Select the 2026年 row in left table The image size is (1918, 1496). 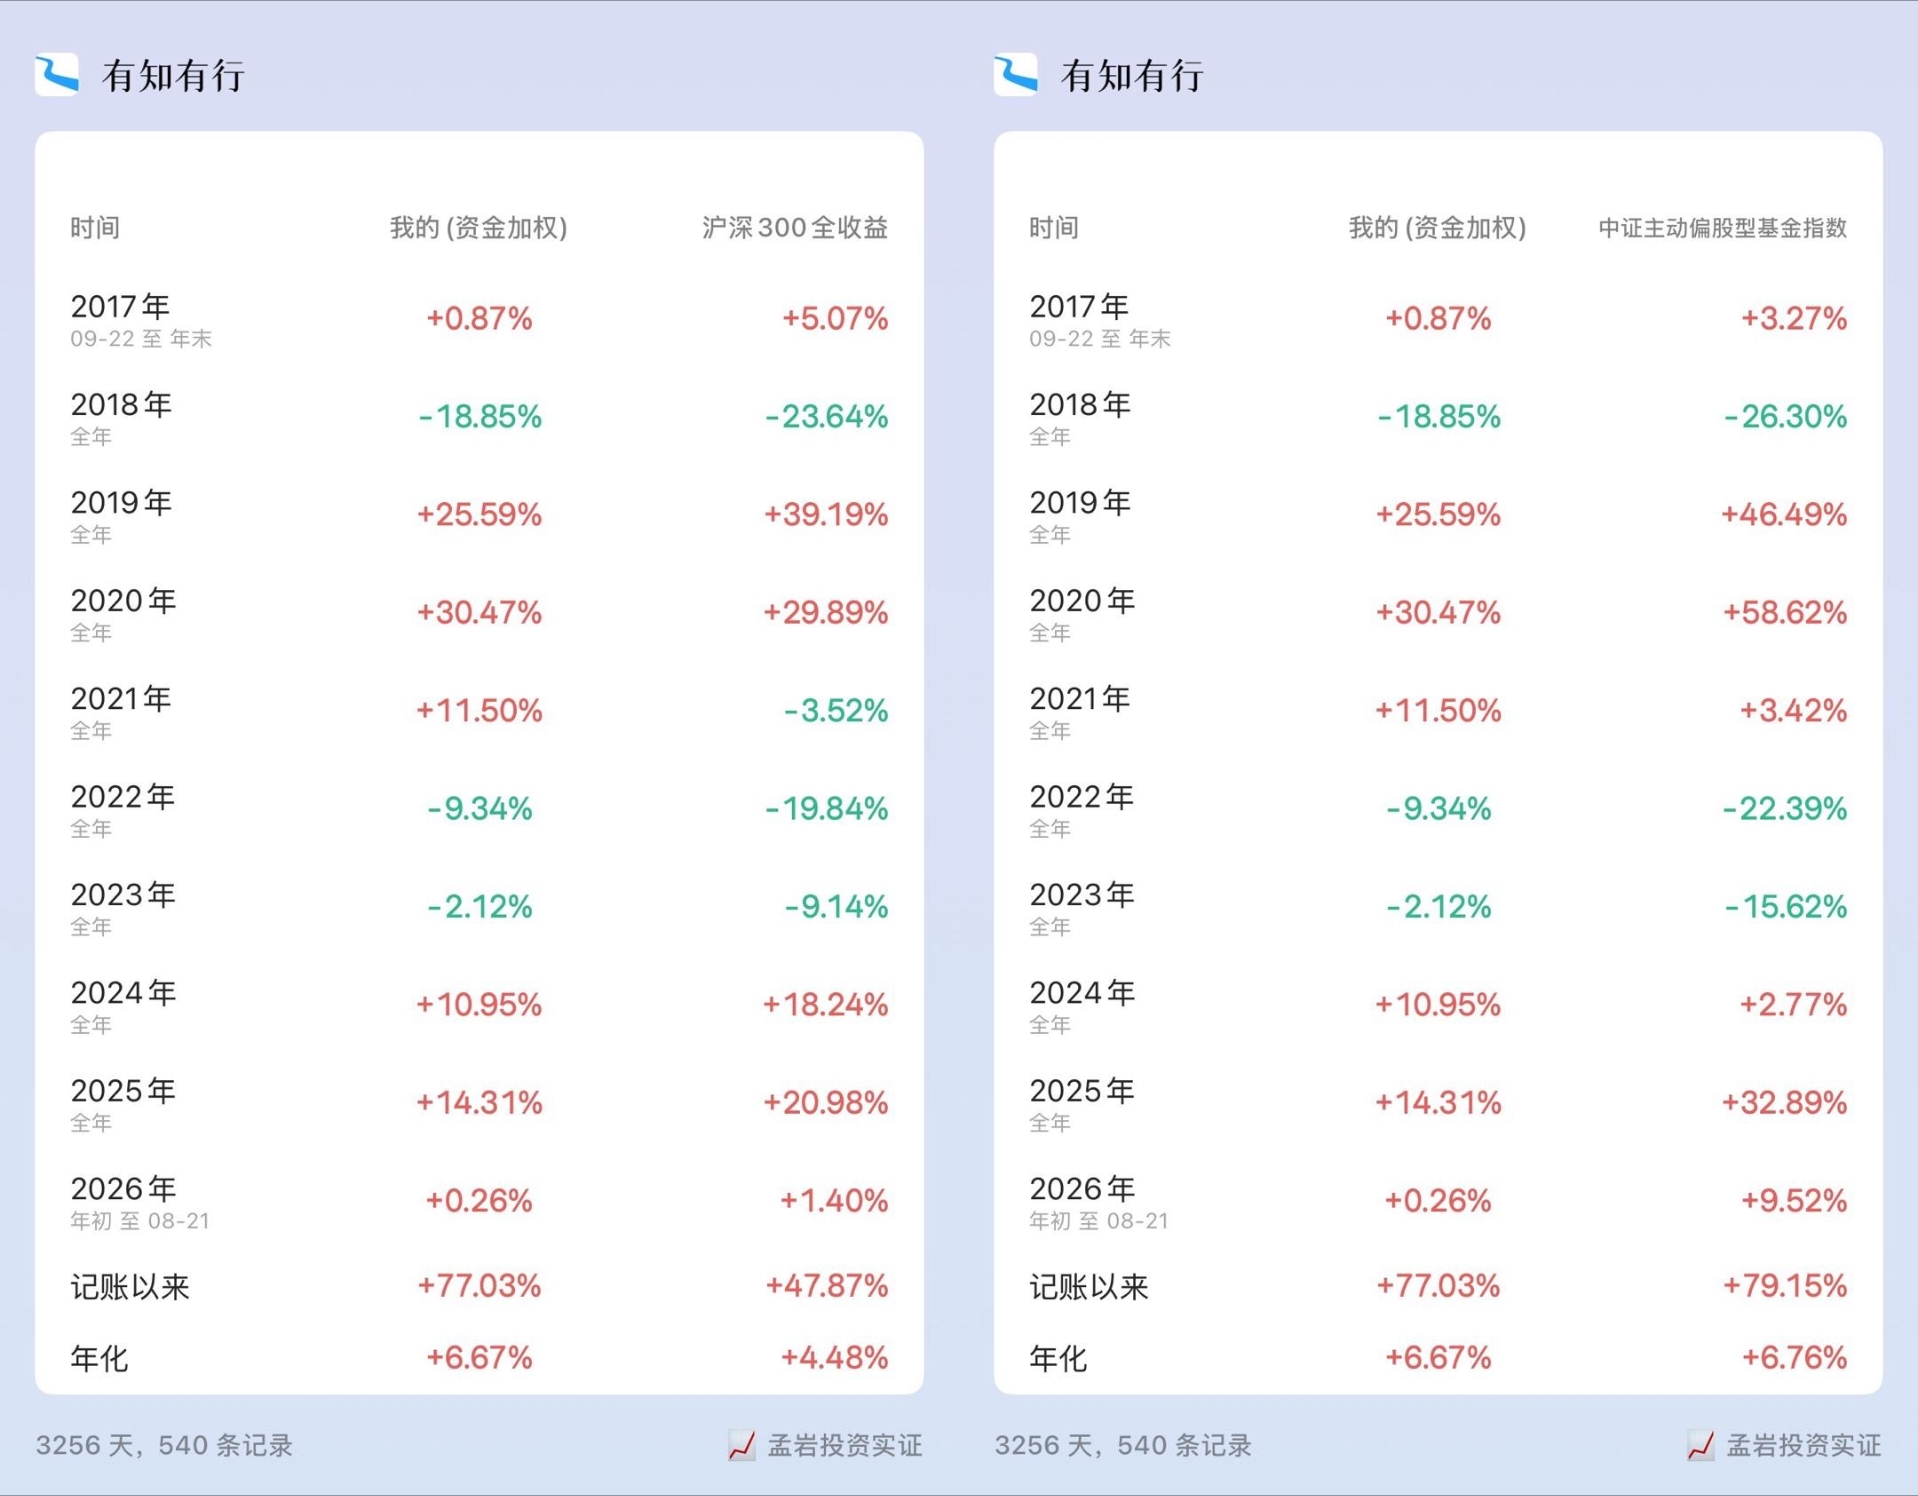point(479,1201)
